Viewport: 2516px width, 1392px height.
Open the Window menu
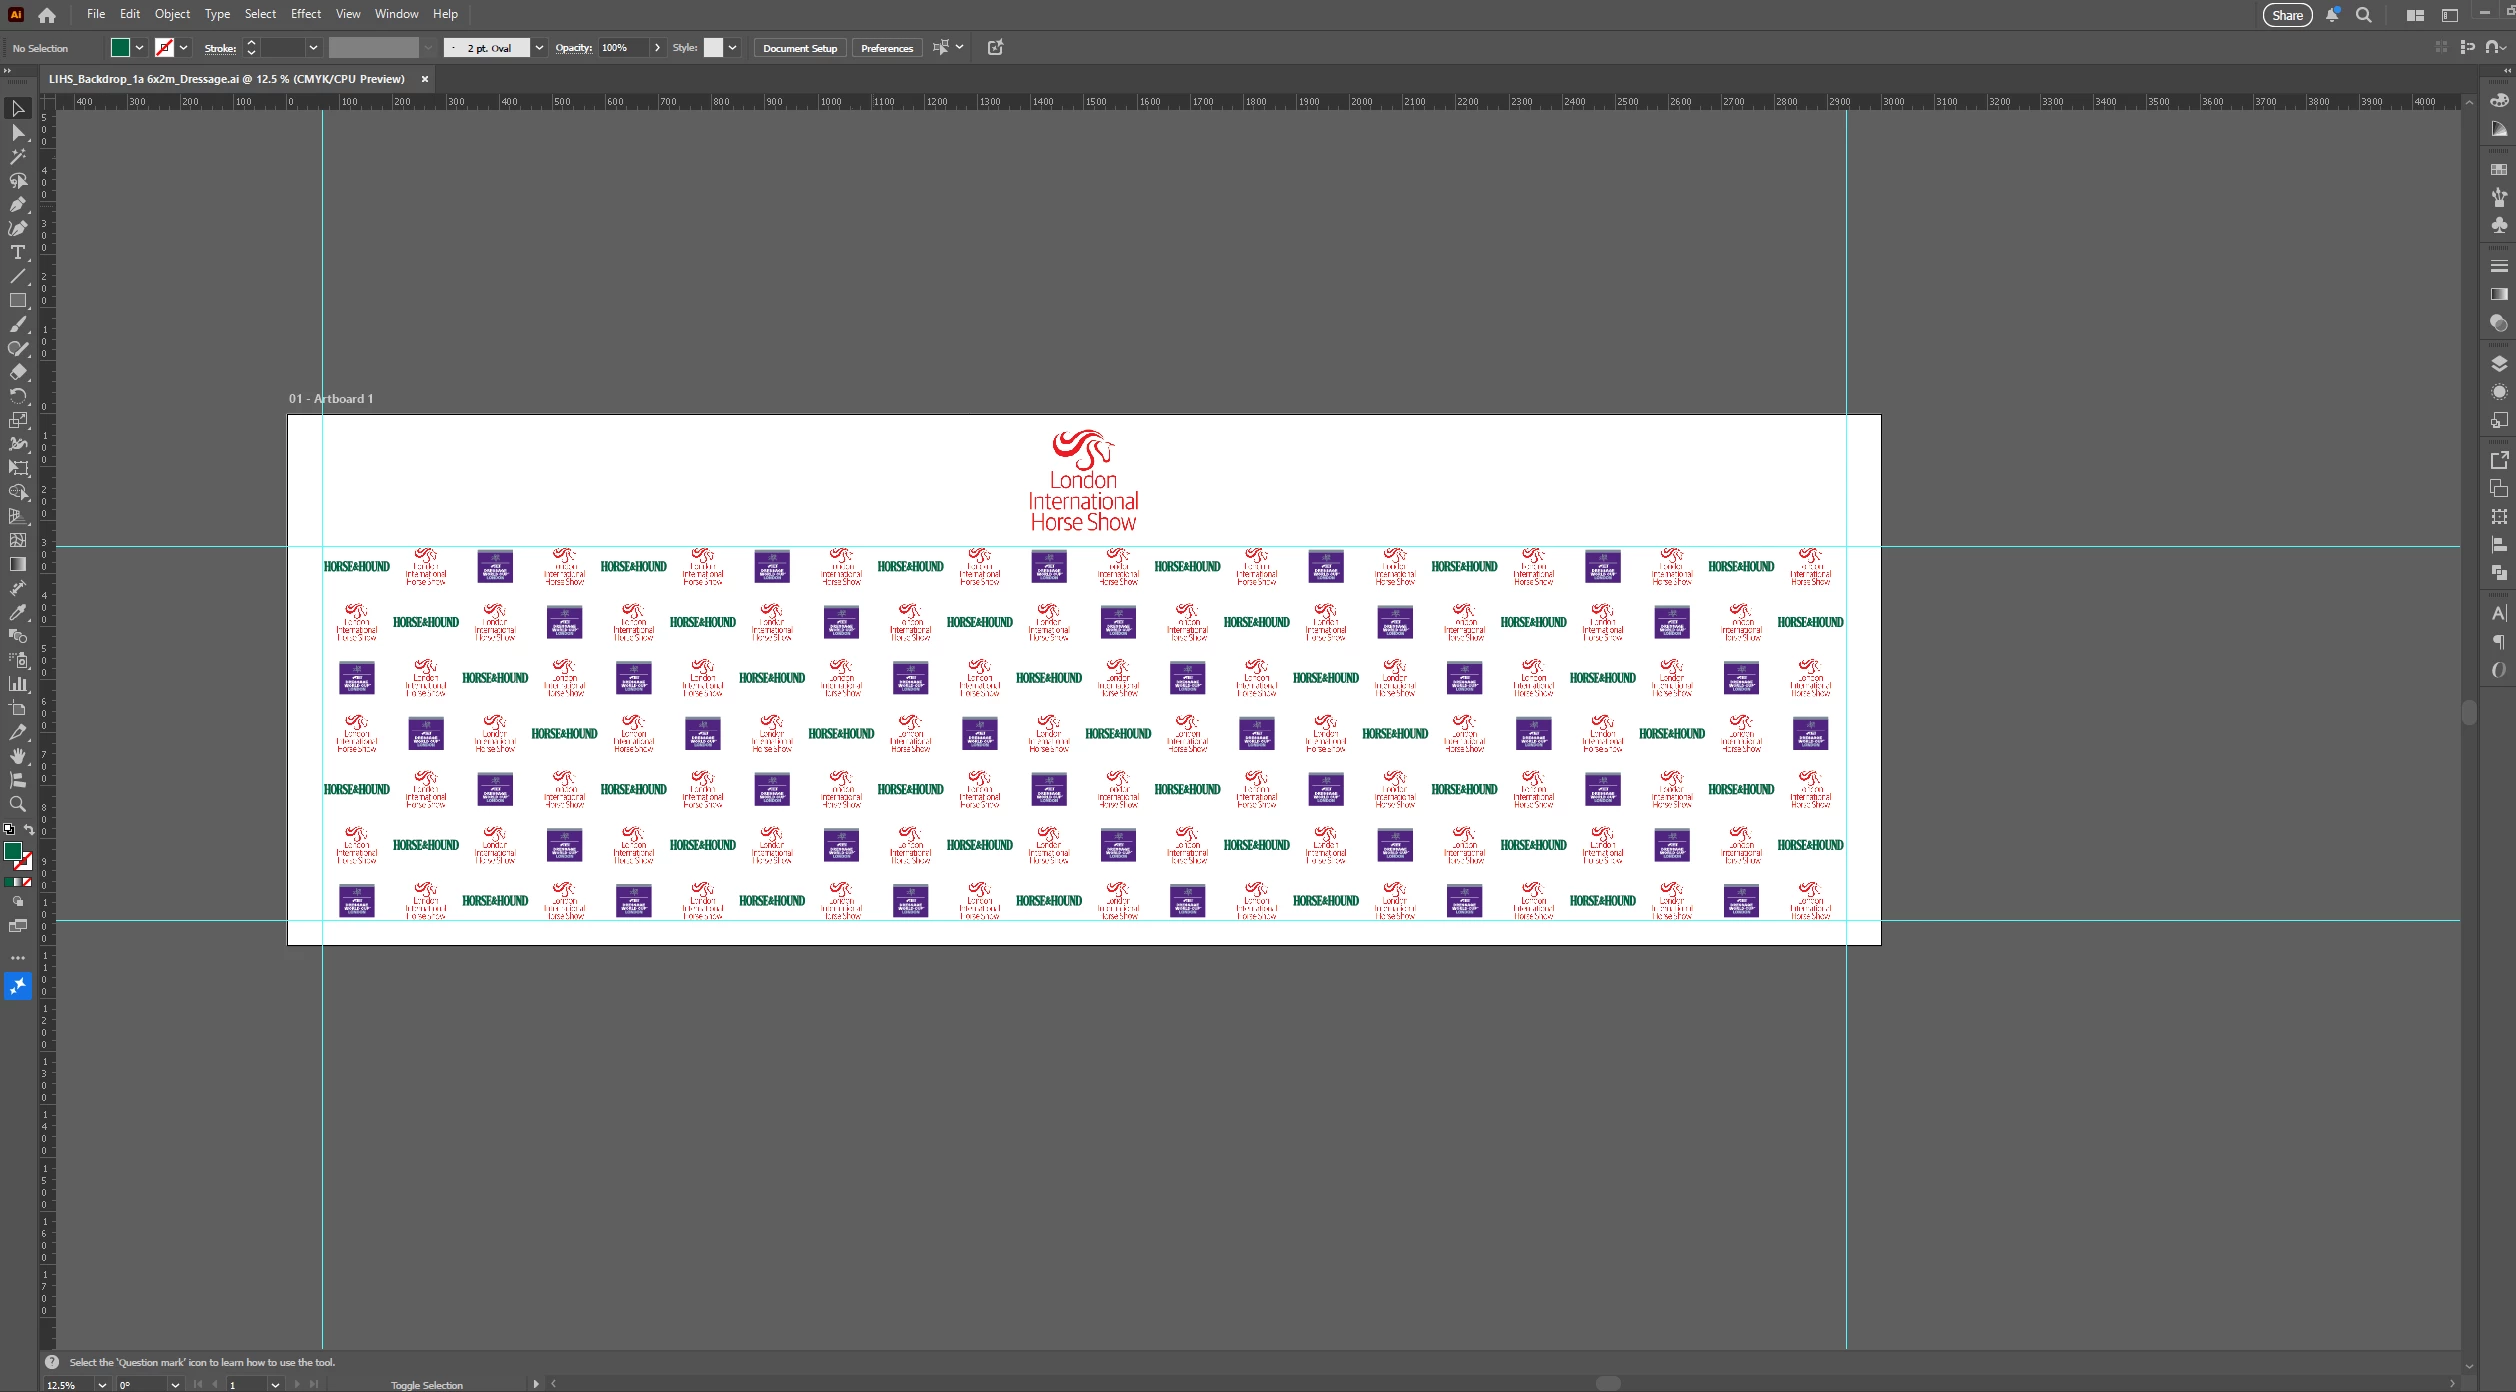click(x=396, y=14)
